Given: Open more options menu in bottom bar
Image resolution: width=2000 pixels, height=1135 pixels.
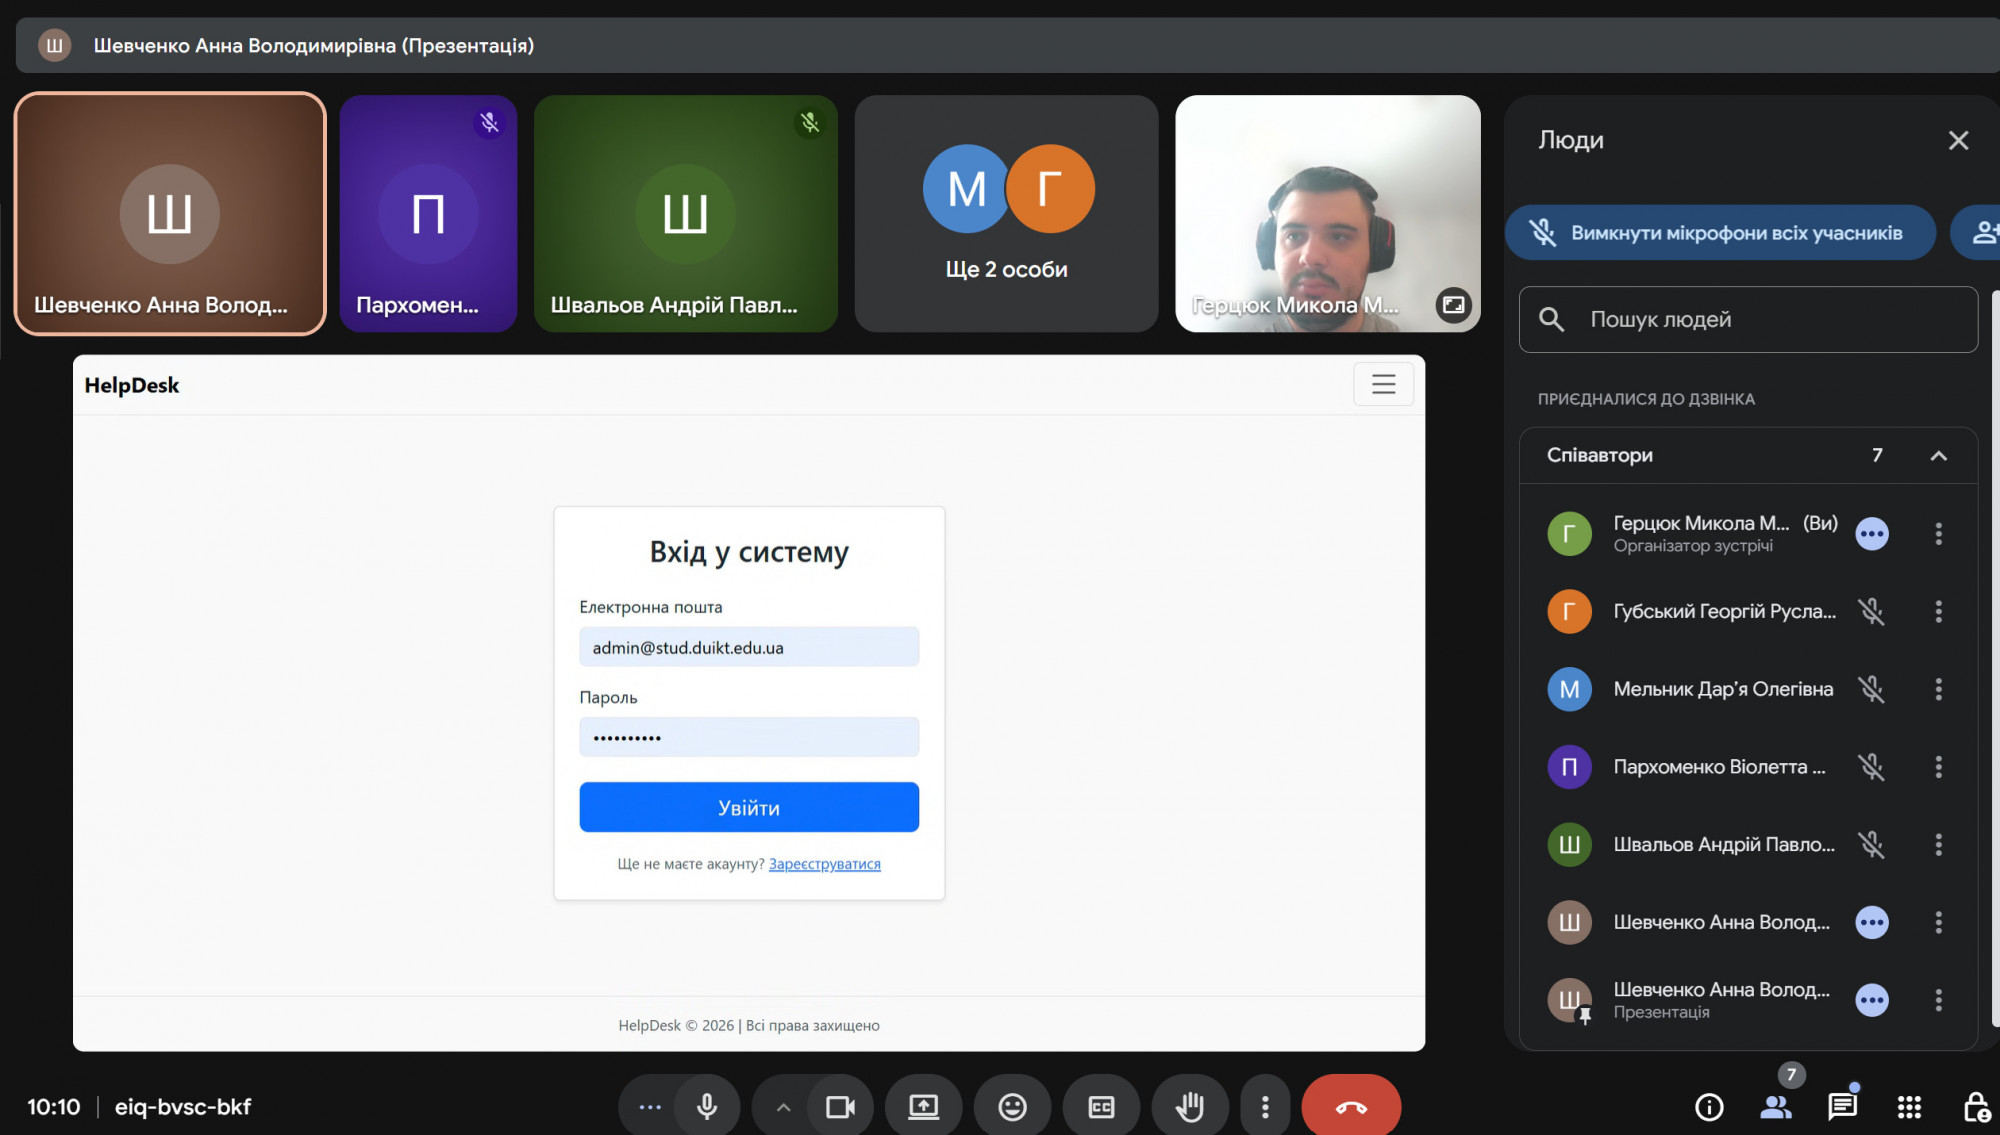Looking at the screenshot, I should 1265,1107.
